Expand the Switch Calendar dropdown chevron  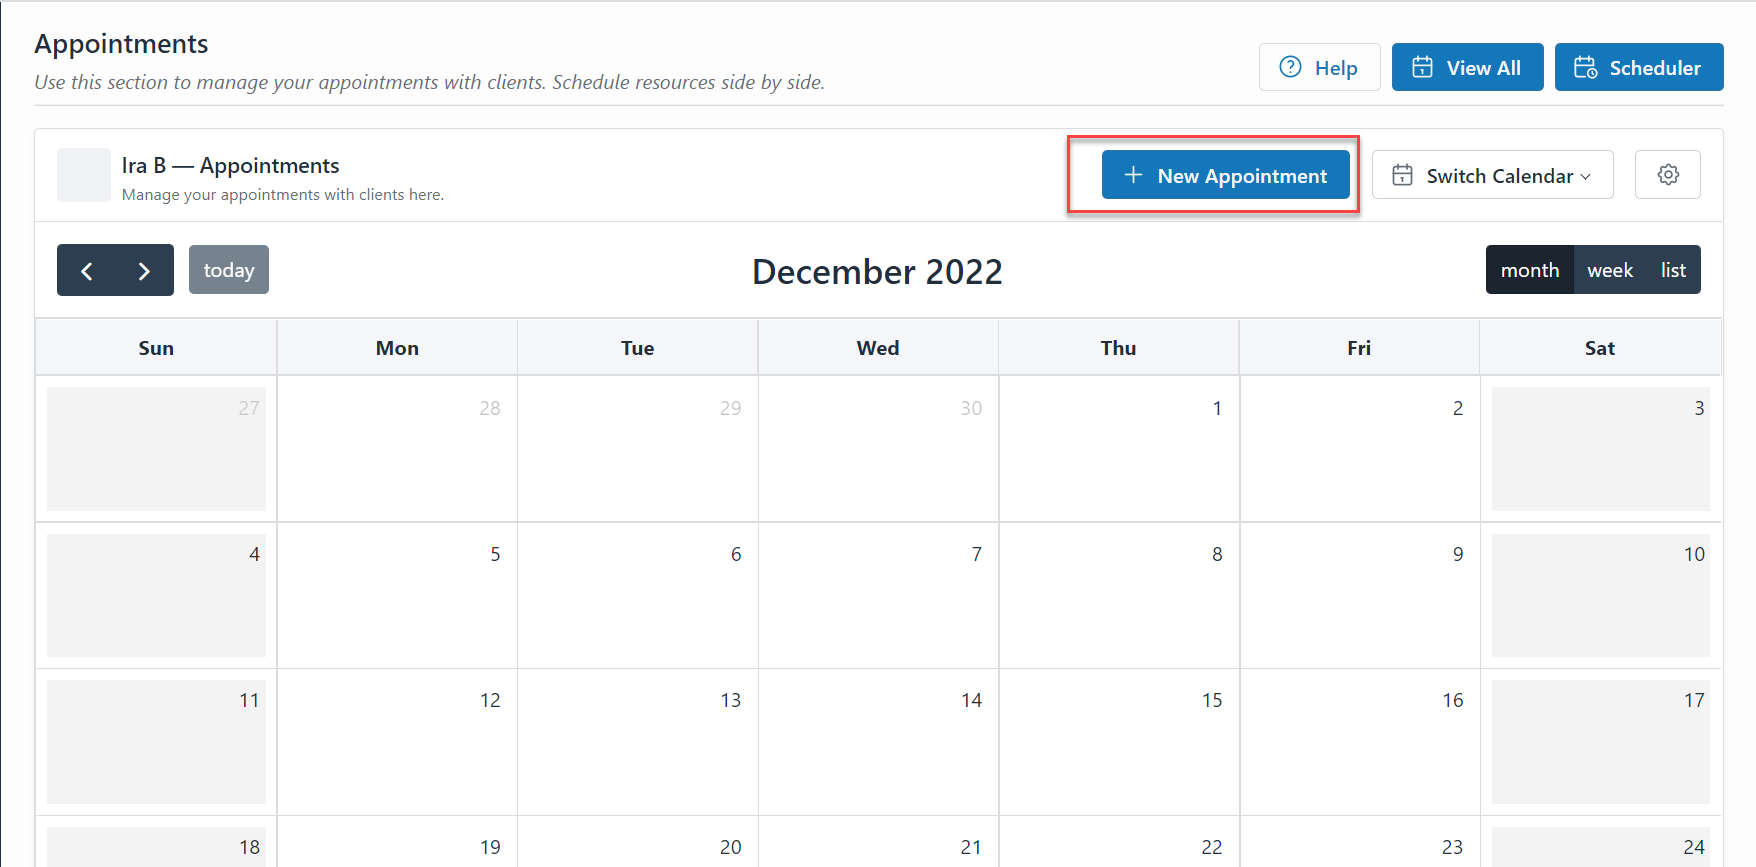[x=1586, y=177]
